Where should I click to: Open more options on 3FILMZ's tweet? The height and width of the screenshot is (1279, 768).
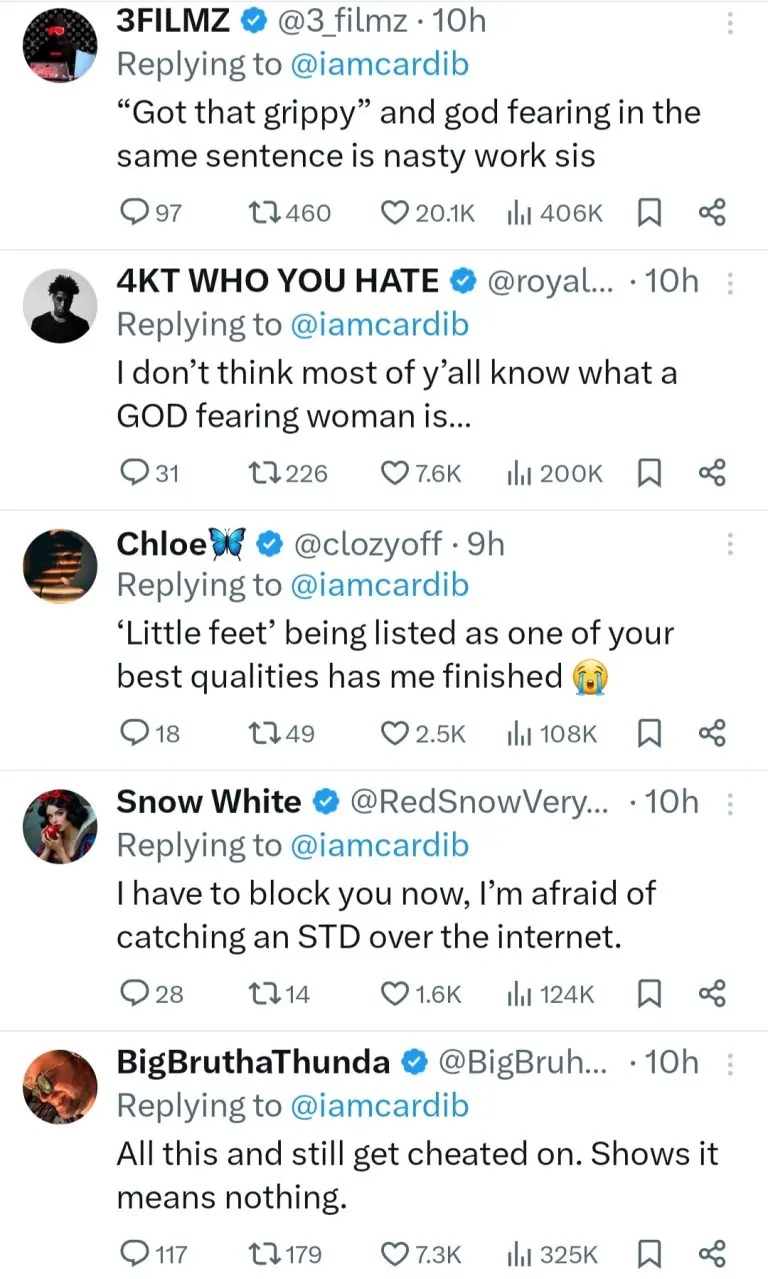click(730, 22)
